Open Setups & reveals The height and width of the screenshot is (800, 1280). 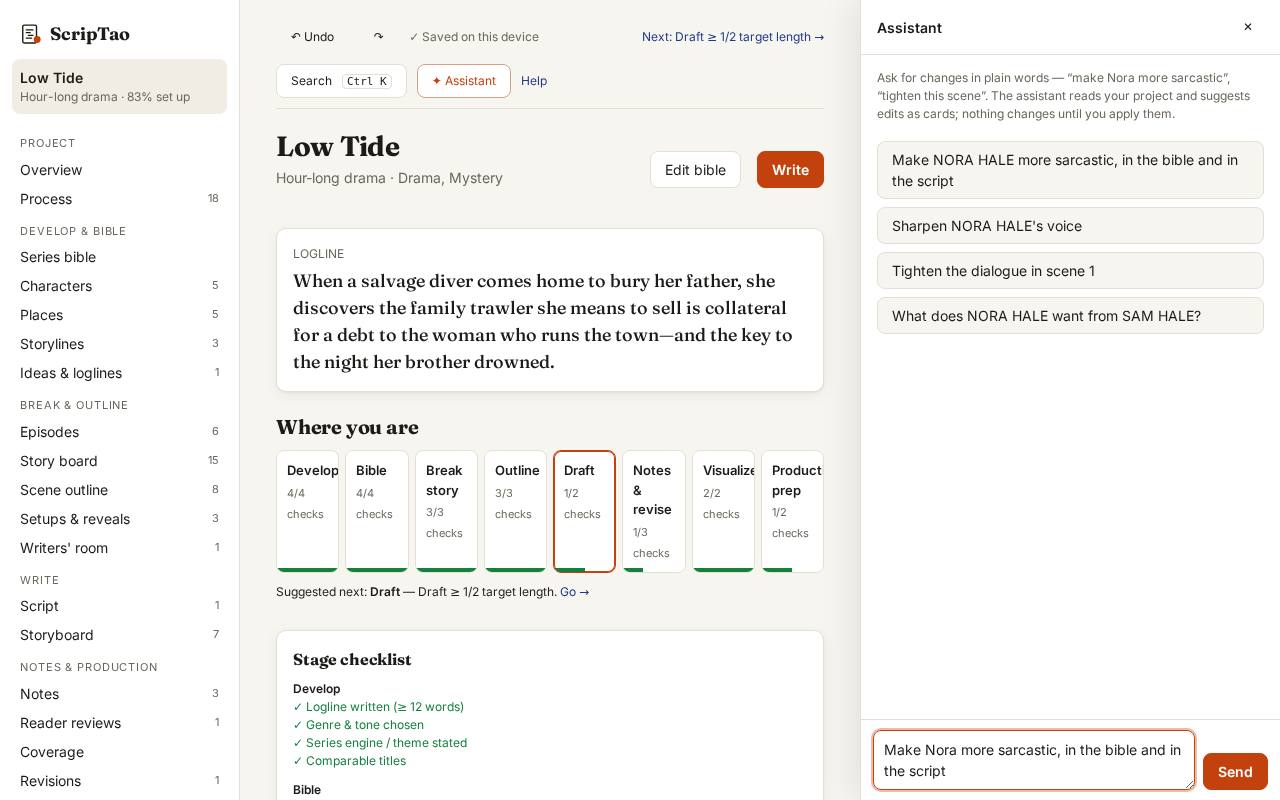click(x=119, y=519)
